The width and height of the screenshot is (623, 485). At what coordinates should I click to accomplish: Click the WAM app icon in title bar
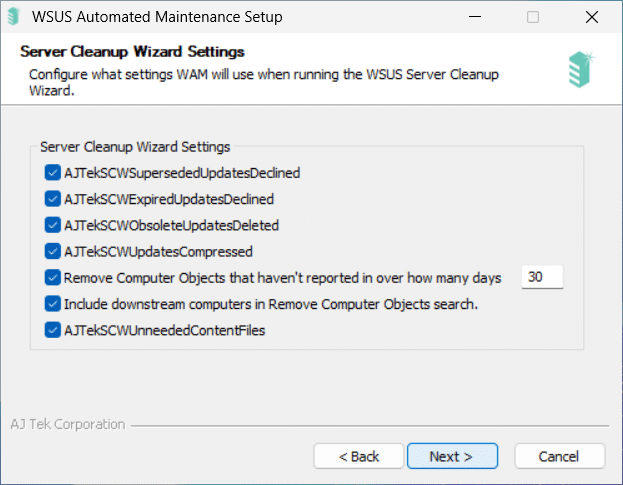click(14, 17)
